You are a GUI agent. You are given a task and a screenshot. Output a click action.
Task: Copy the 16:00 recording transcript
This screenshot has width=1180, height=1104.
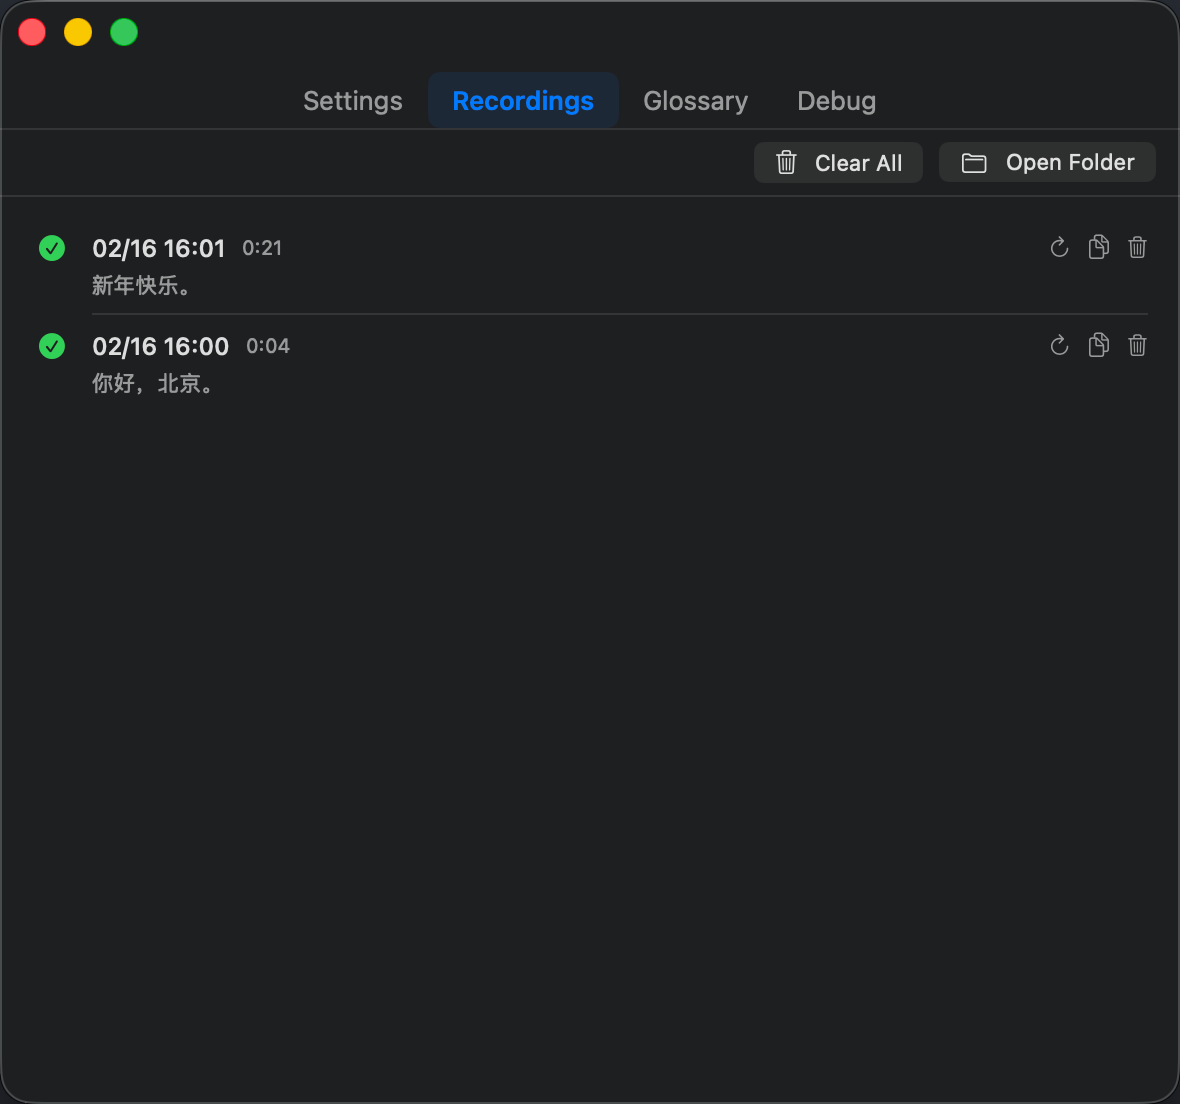pyautogui.click(x=1098, y=345)
